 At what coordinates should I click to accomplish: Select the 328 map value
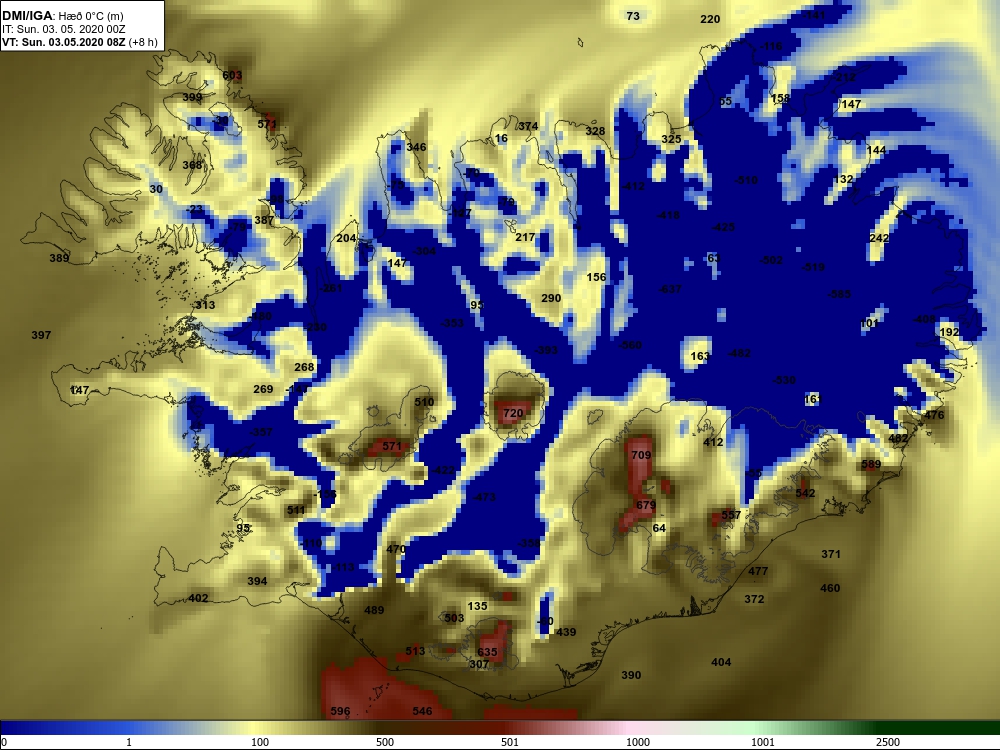595,131
